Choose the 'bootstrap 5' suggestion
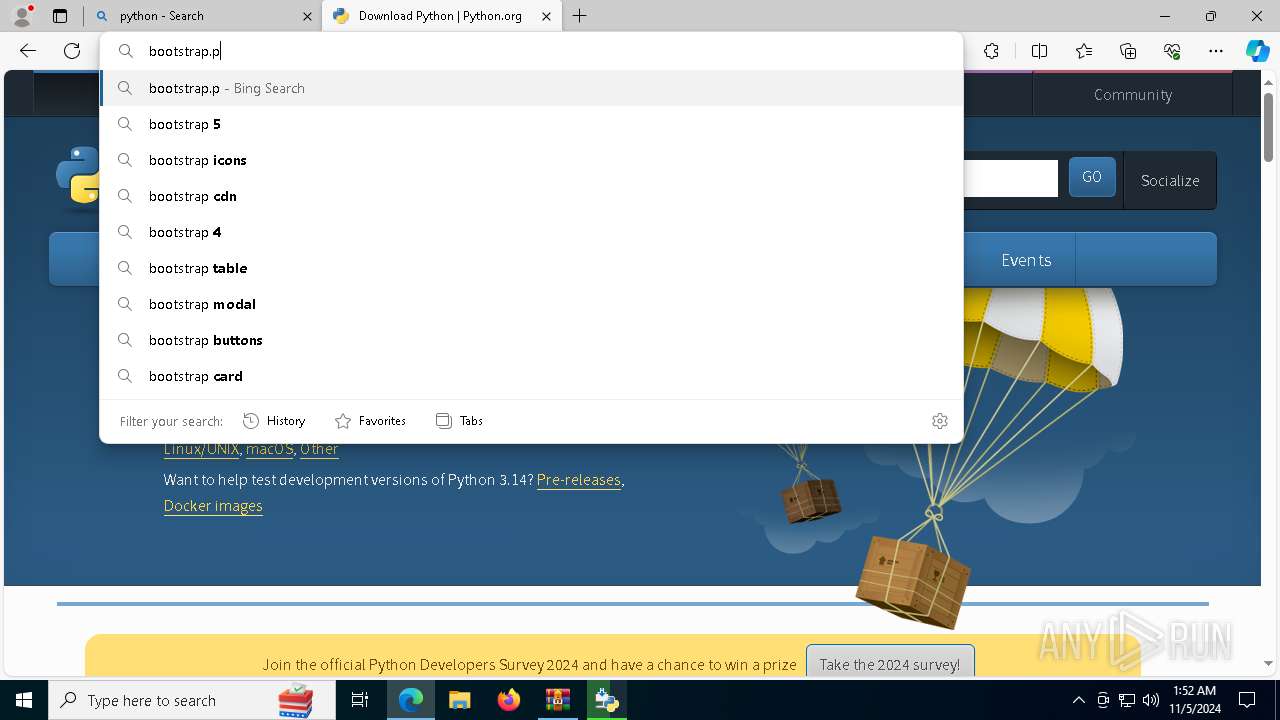The image size is (1280, 720). click(x=532, y=124)
